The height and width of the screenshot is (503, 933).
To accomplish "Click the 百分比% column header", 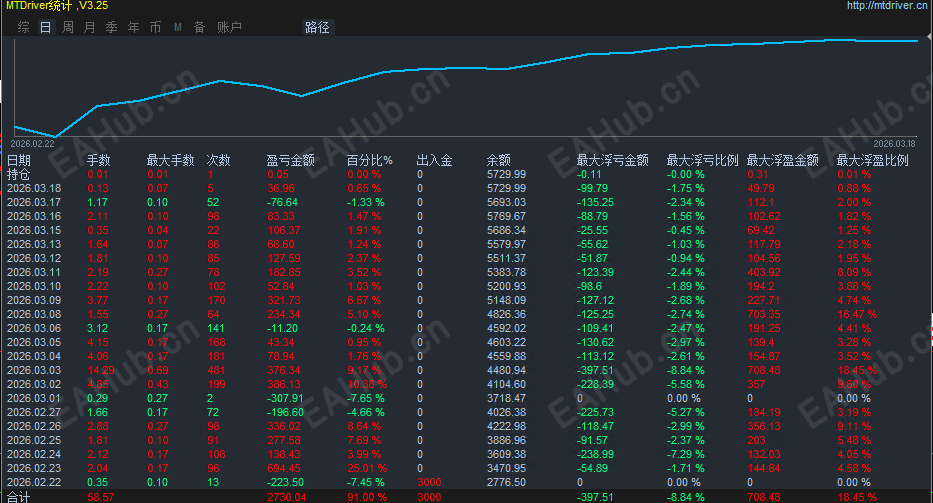I will pyautogui.click(x=370, y=160).
